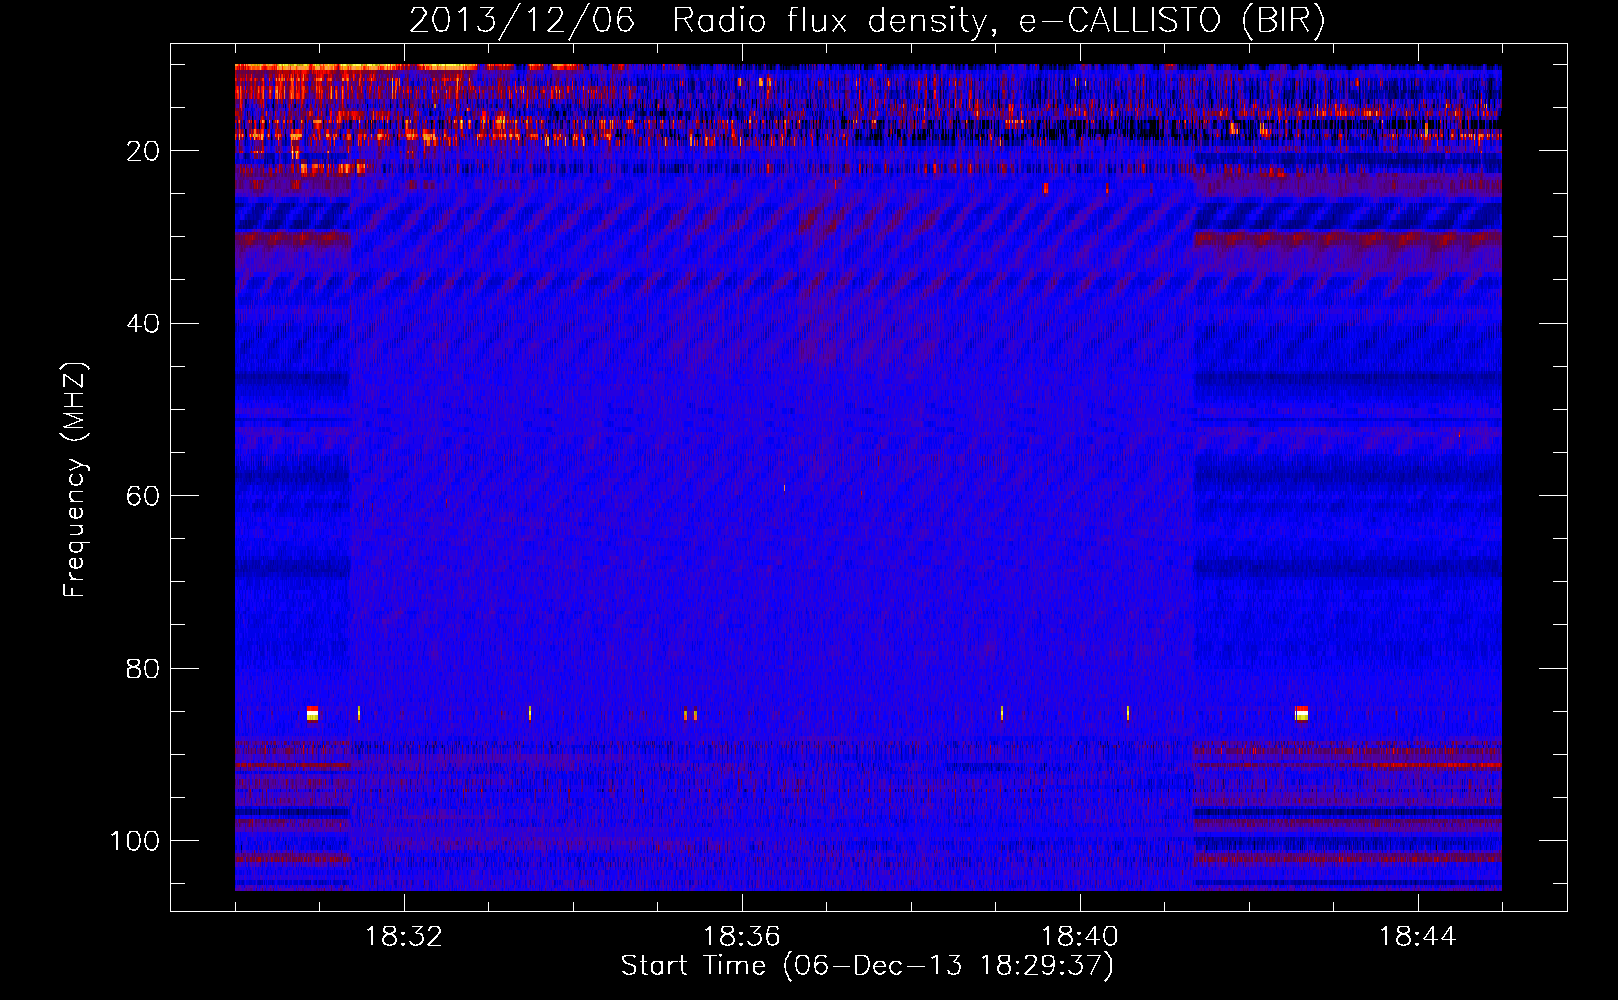1618x1000 pixels.
Task: Click the 'Start Time (06-Dec-13 18:29:37)' label
Action: pos(867,966)
